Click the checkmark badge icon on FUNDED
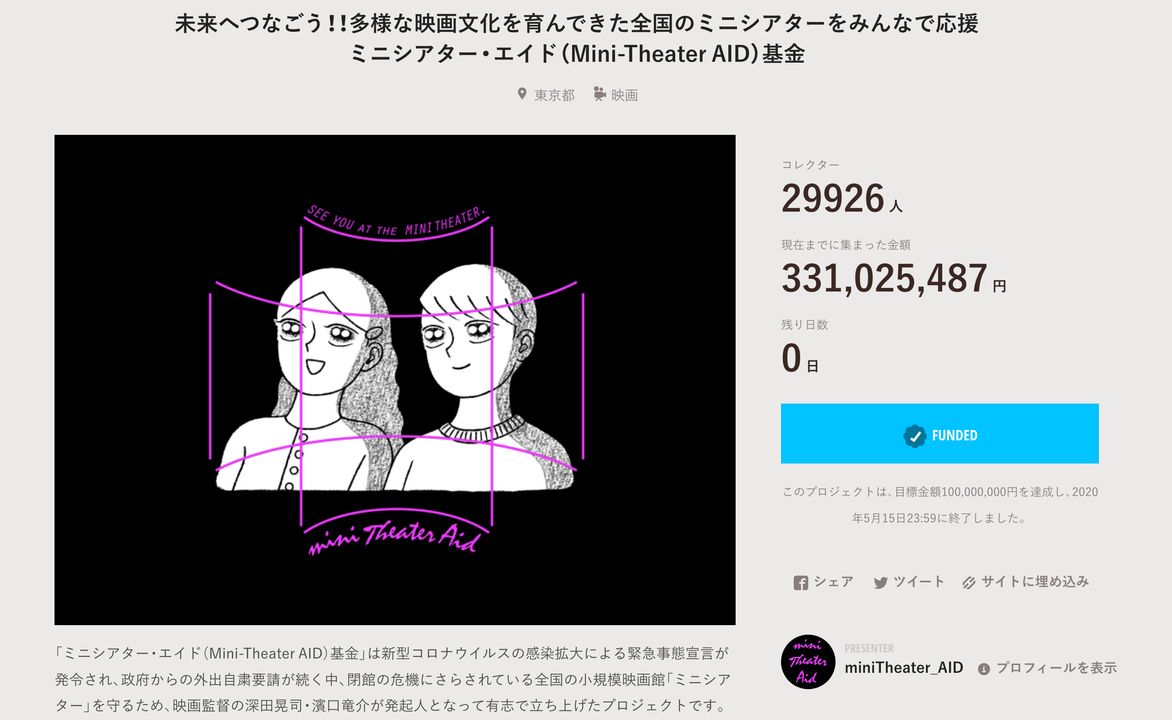 coord(914,435)
